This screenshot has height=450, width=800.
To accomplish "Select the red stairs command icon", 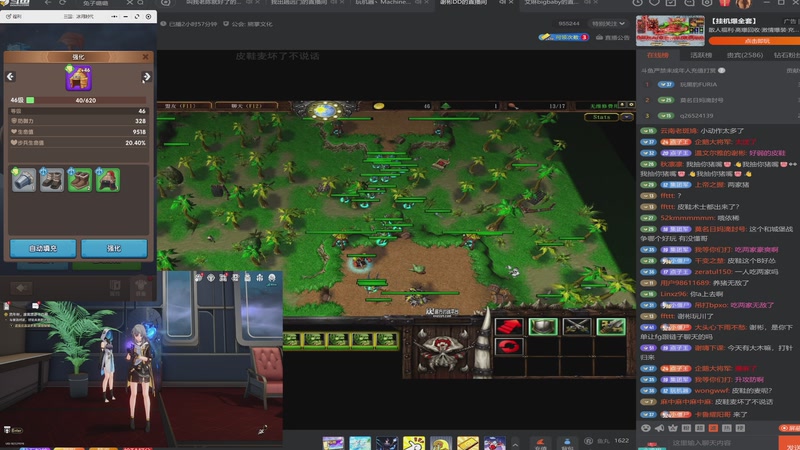I will (509, 326).
